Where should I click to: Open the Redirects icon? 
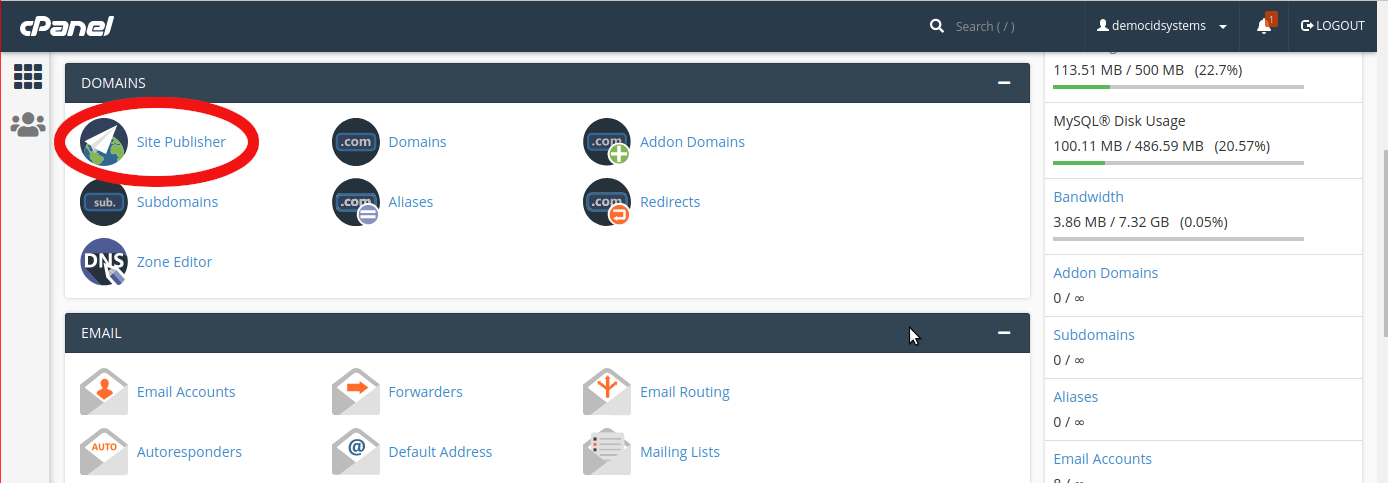(x=607, y=202)
